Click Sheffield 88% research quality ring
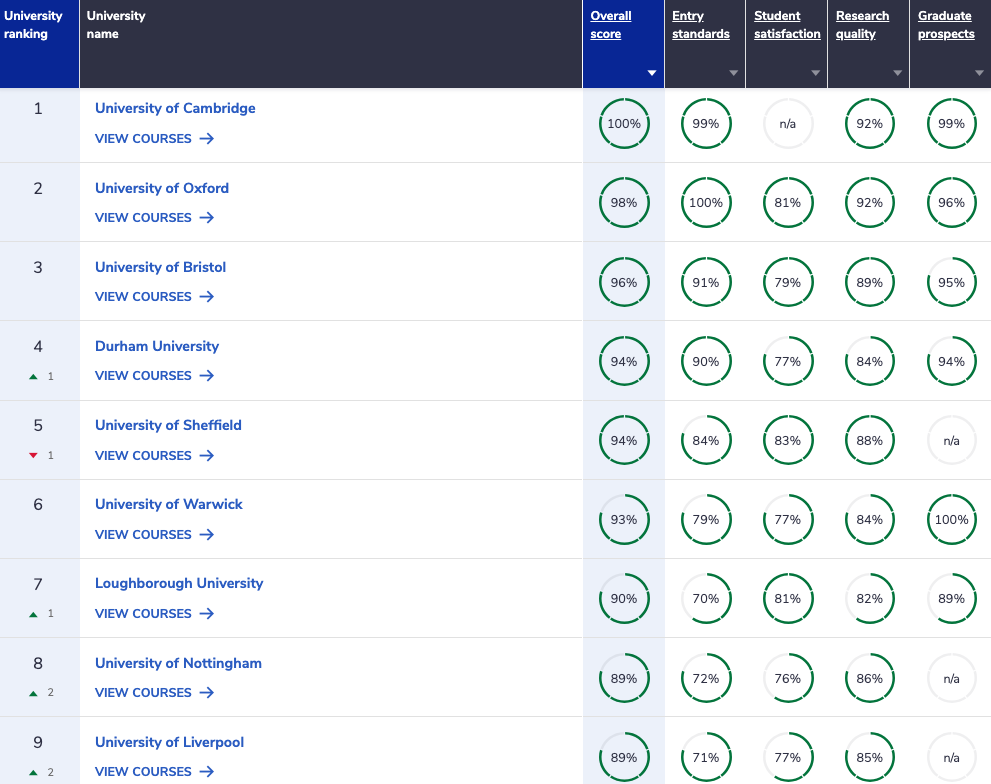Screen dimensions: 991x784 pyautogui.click(x=870, y=440)
